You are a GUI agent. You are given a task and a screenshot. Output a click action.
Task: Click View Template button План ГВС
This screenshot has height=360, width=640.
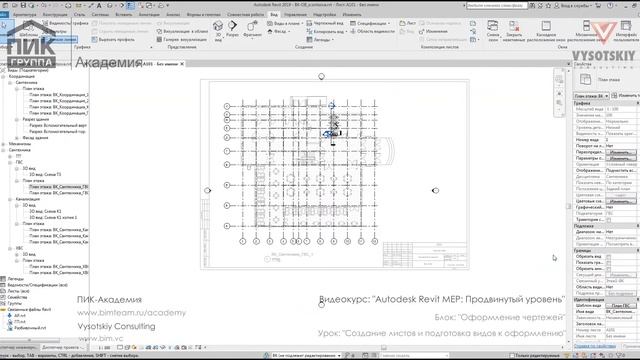(620, 305)
